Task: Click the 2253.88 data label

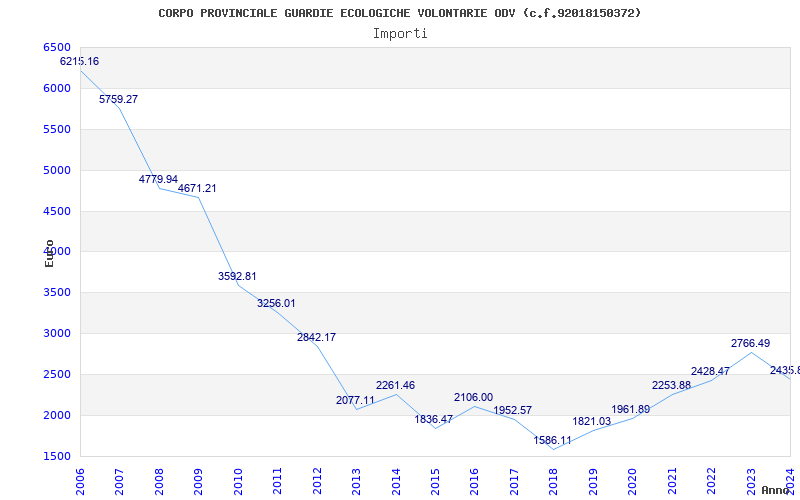Action: click(671, 385)
